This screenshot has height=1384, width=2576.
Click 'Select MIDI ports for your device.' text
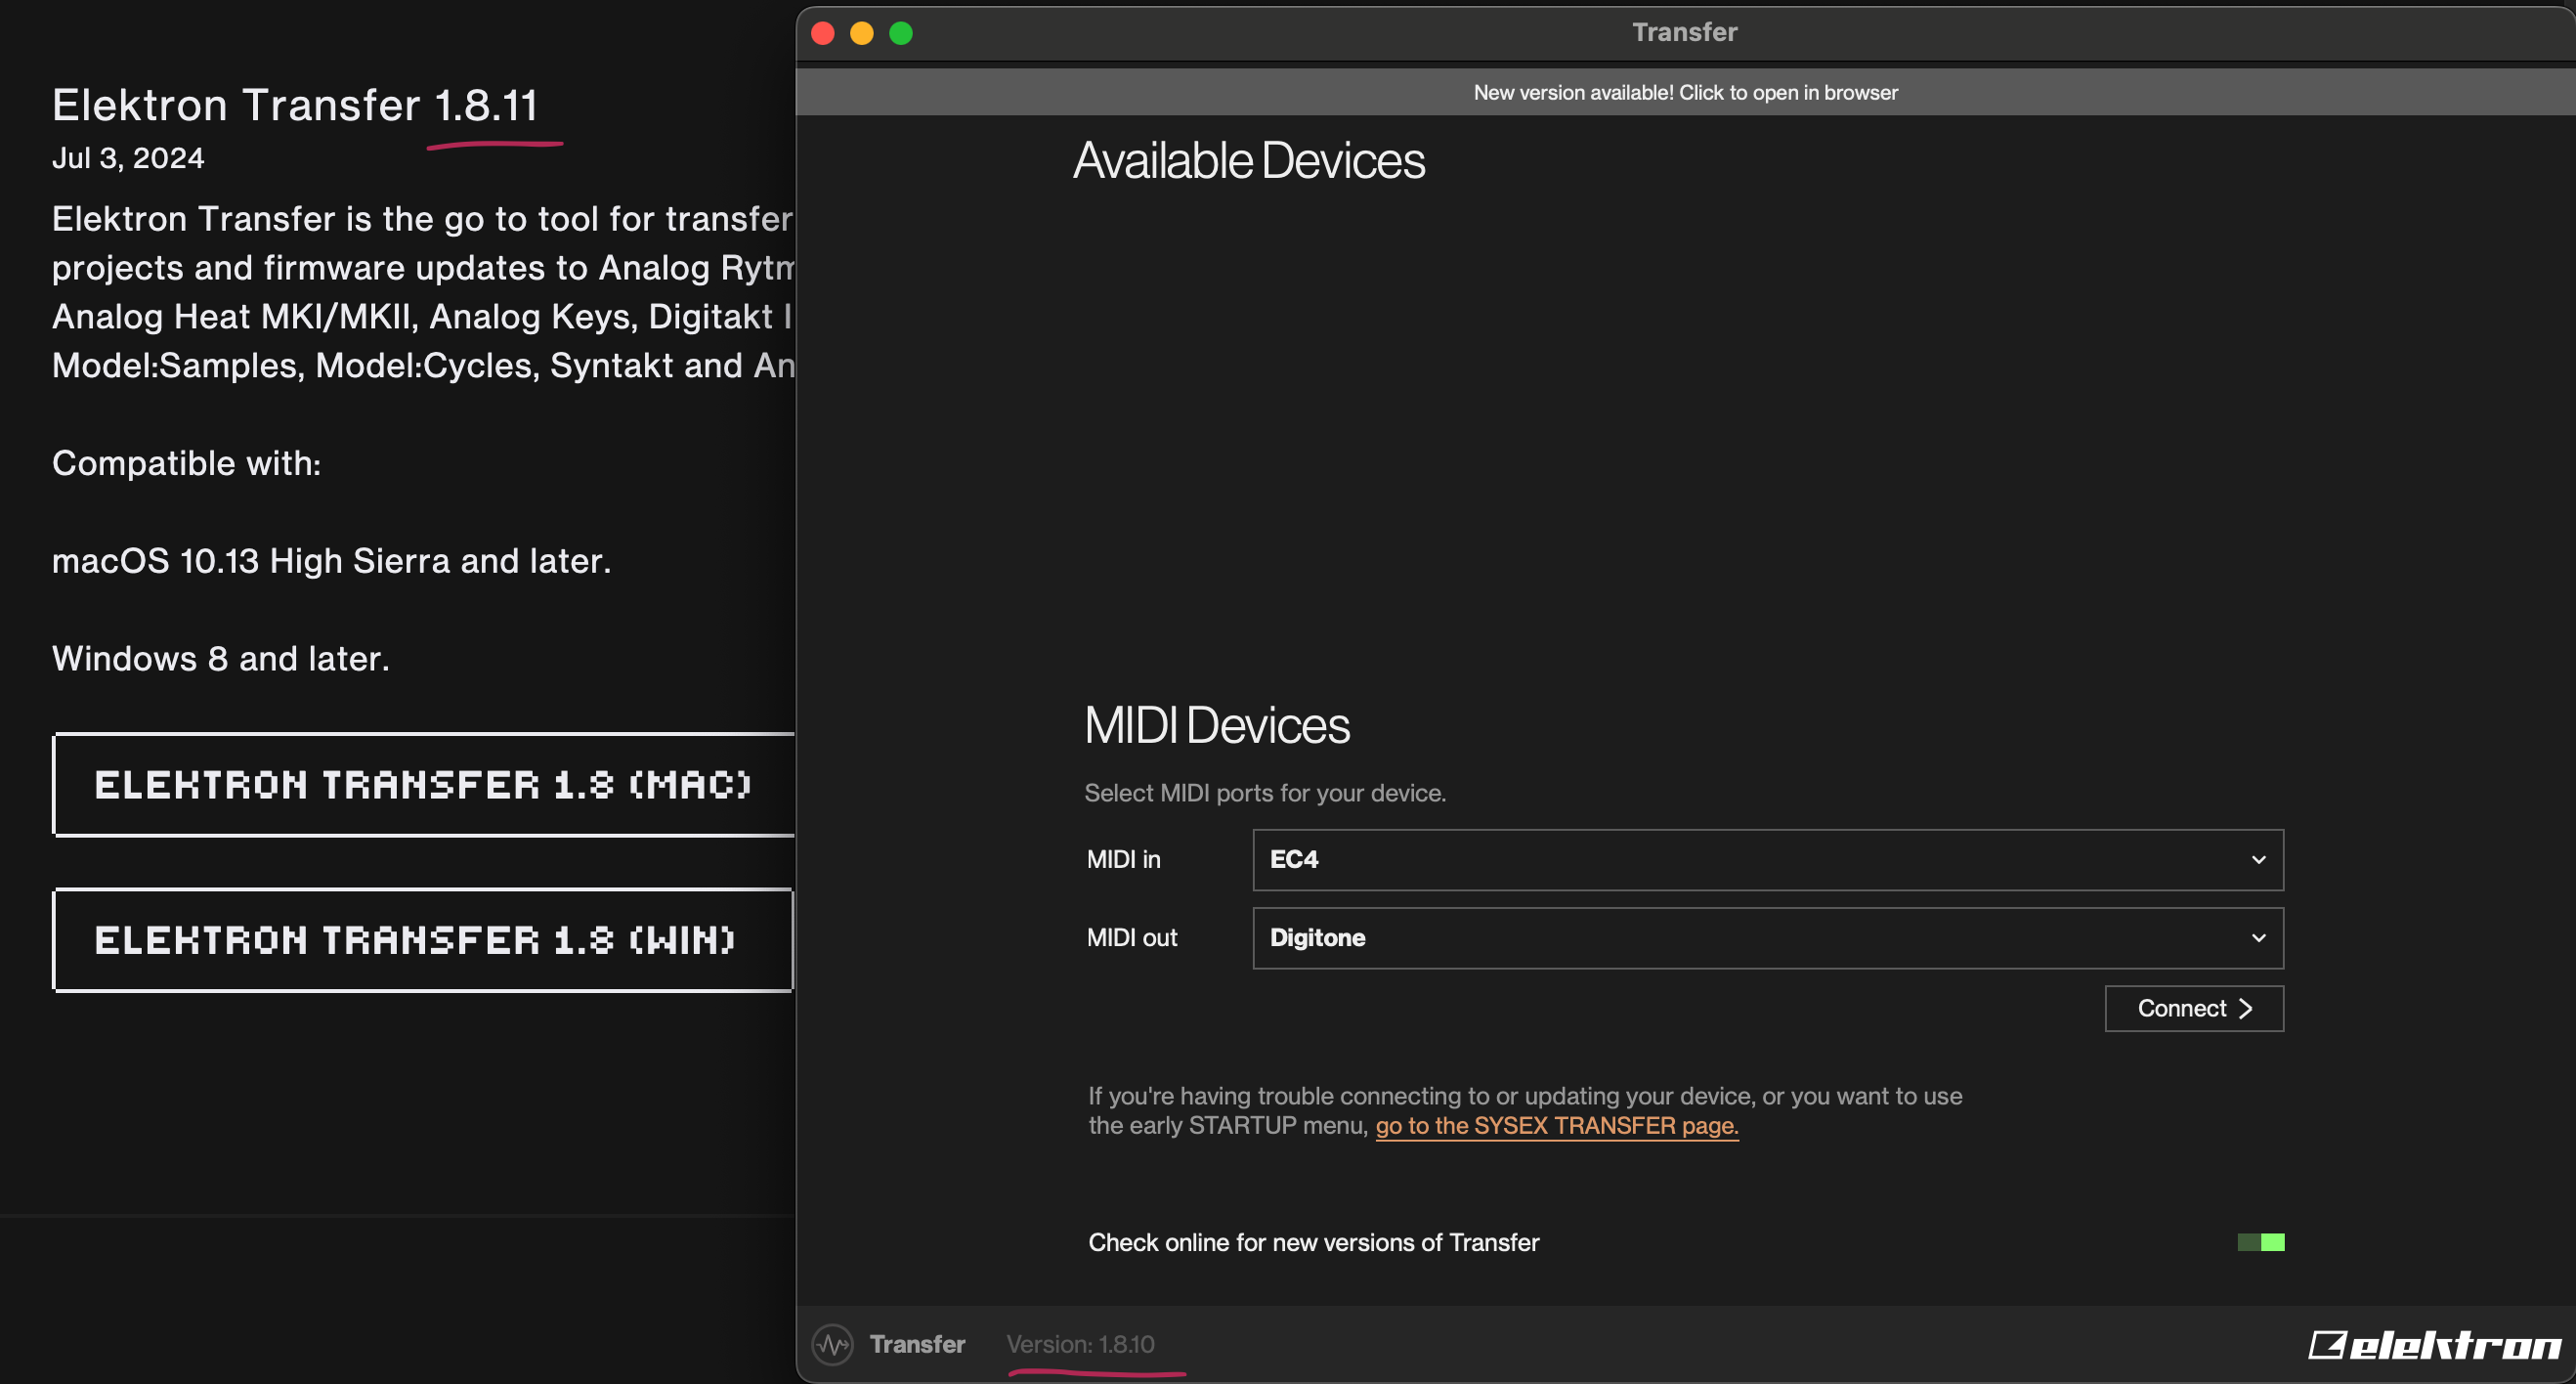(1265, 793)
